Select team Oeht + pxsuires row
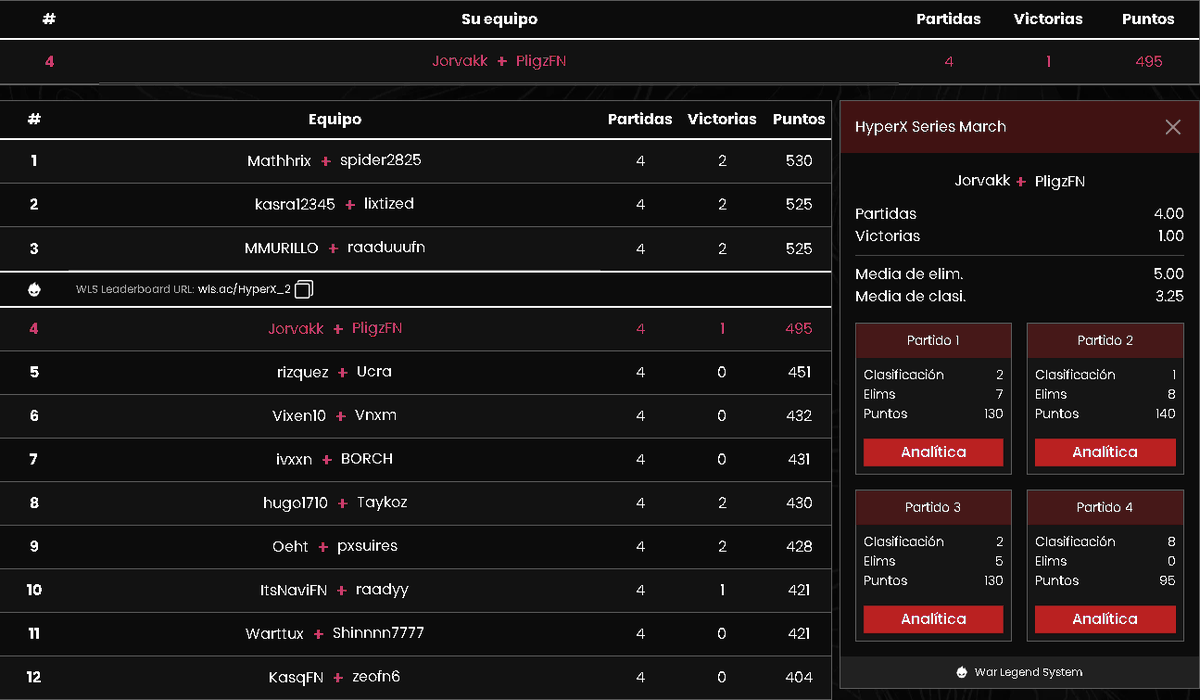Viewport: 1200px width, 700px height. (x=415, y=546)
